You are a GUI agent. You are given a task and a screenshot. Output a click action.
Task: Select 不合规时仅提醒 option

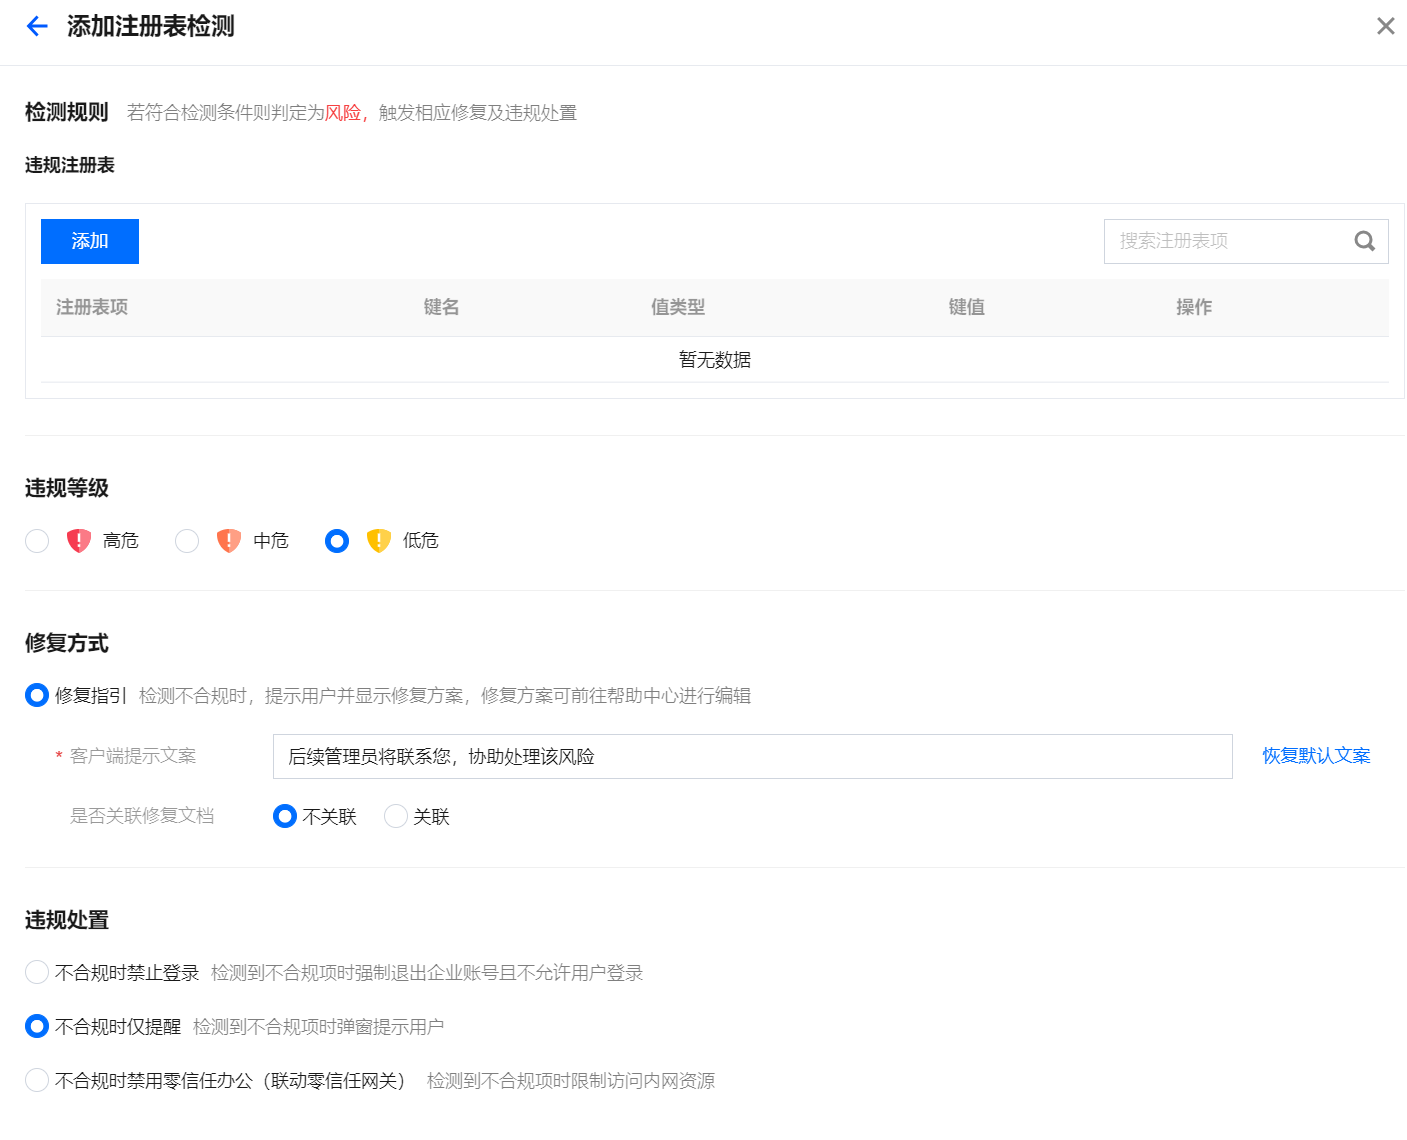[x=37, y=1026]
